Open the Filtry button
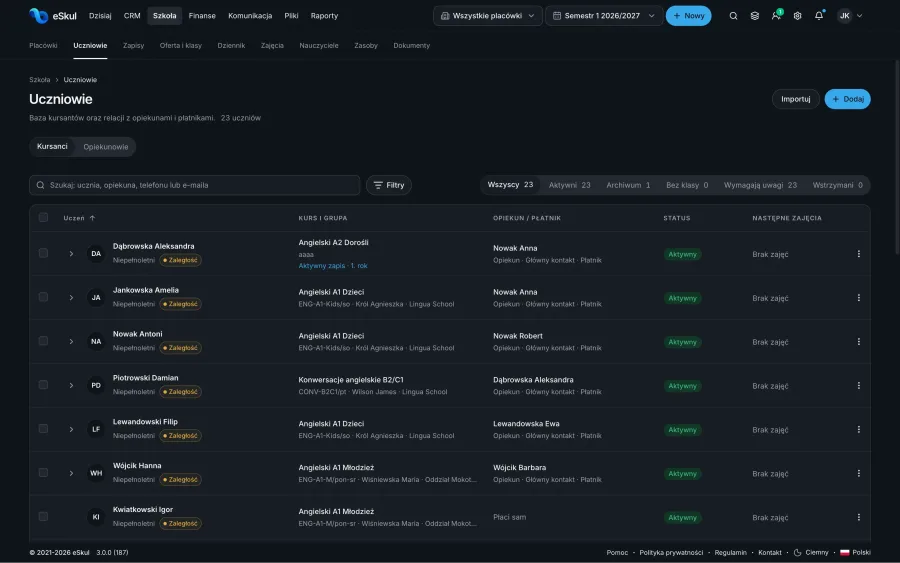900x563 pixels. (x=389, y=185)
